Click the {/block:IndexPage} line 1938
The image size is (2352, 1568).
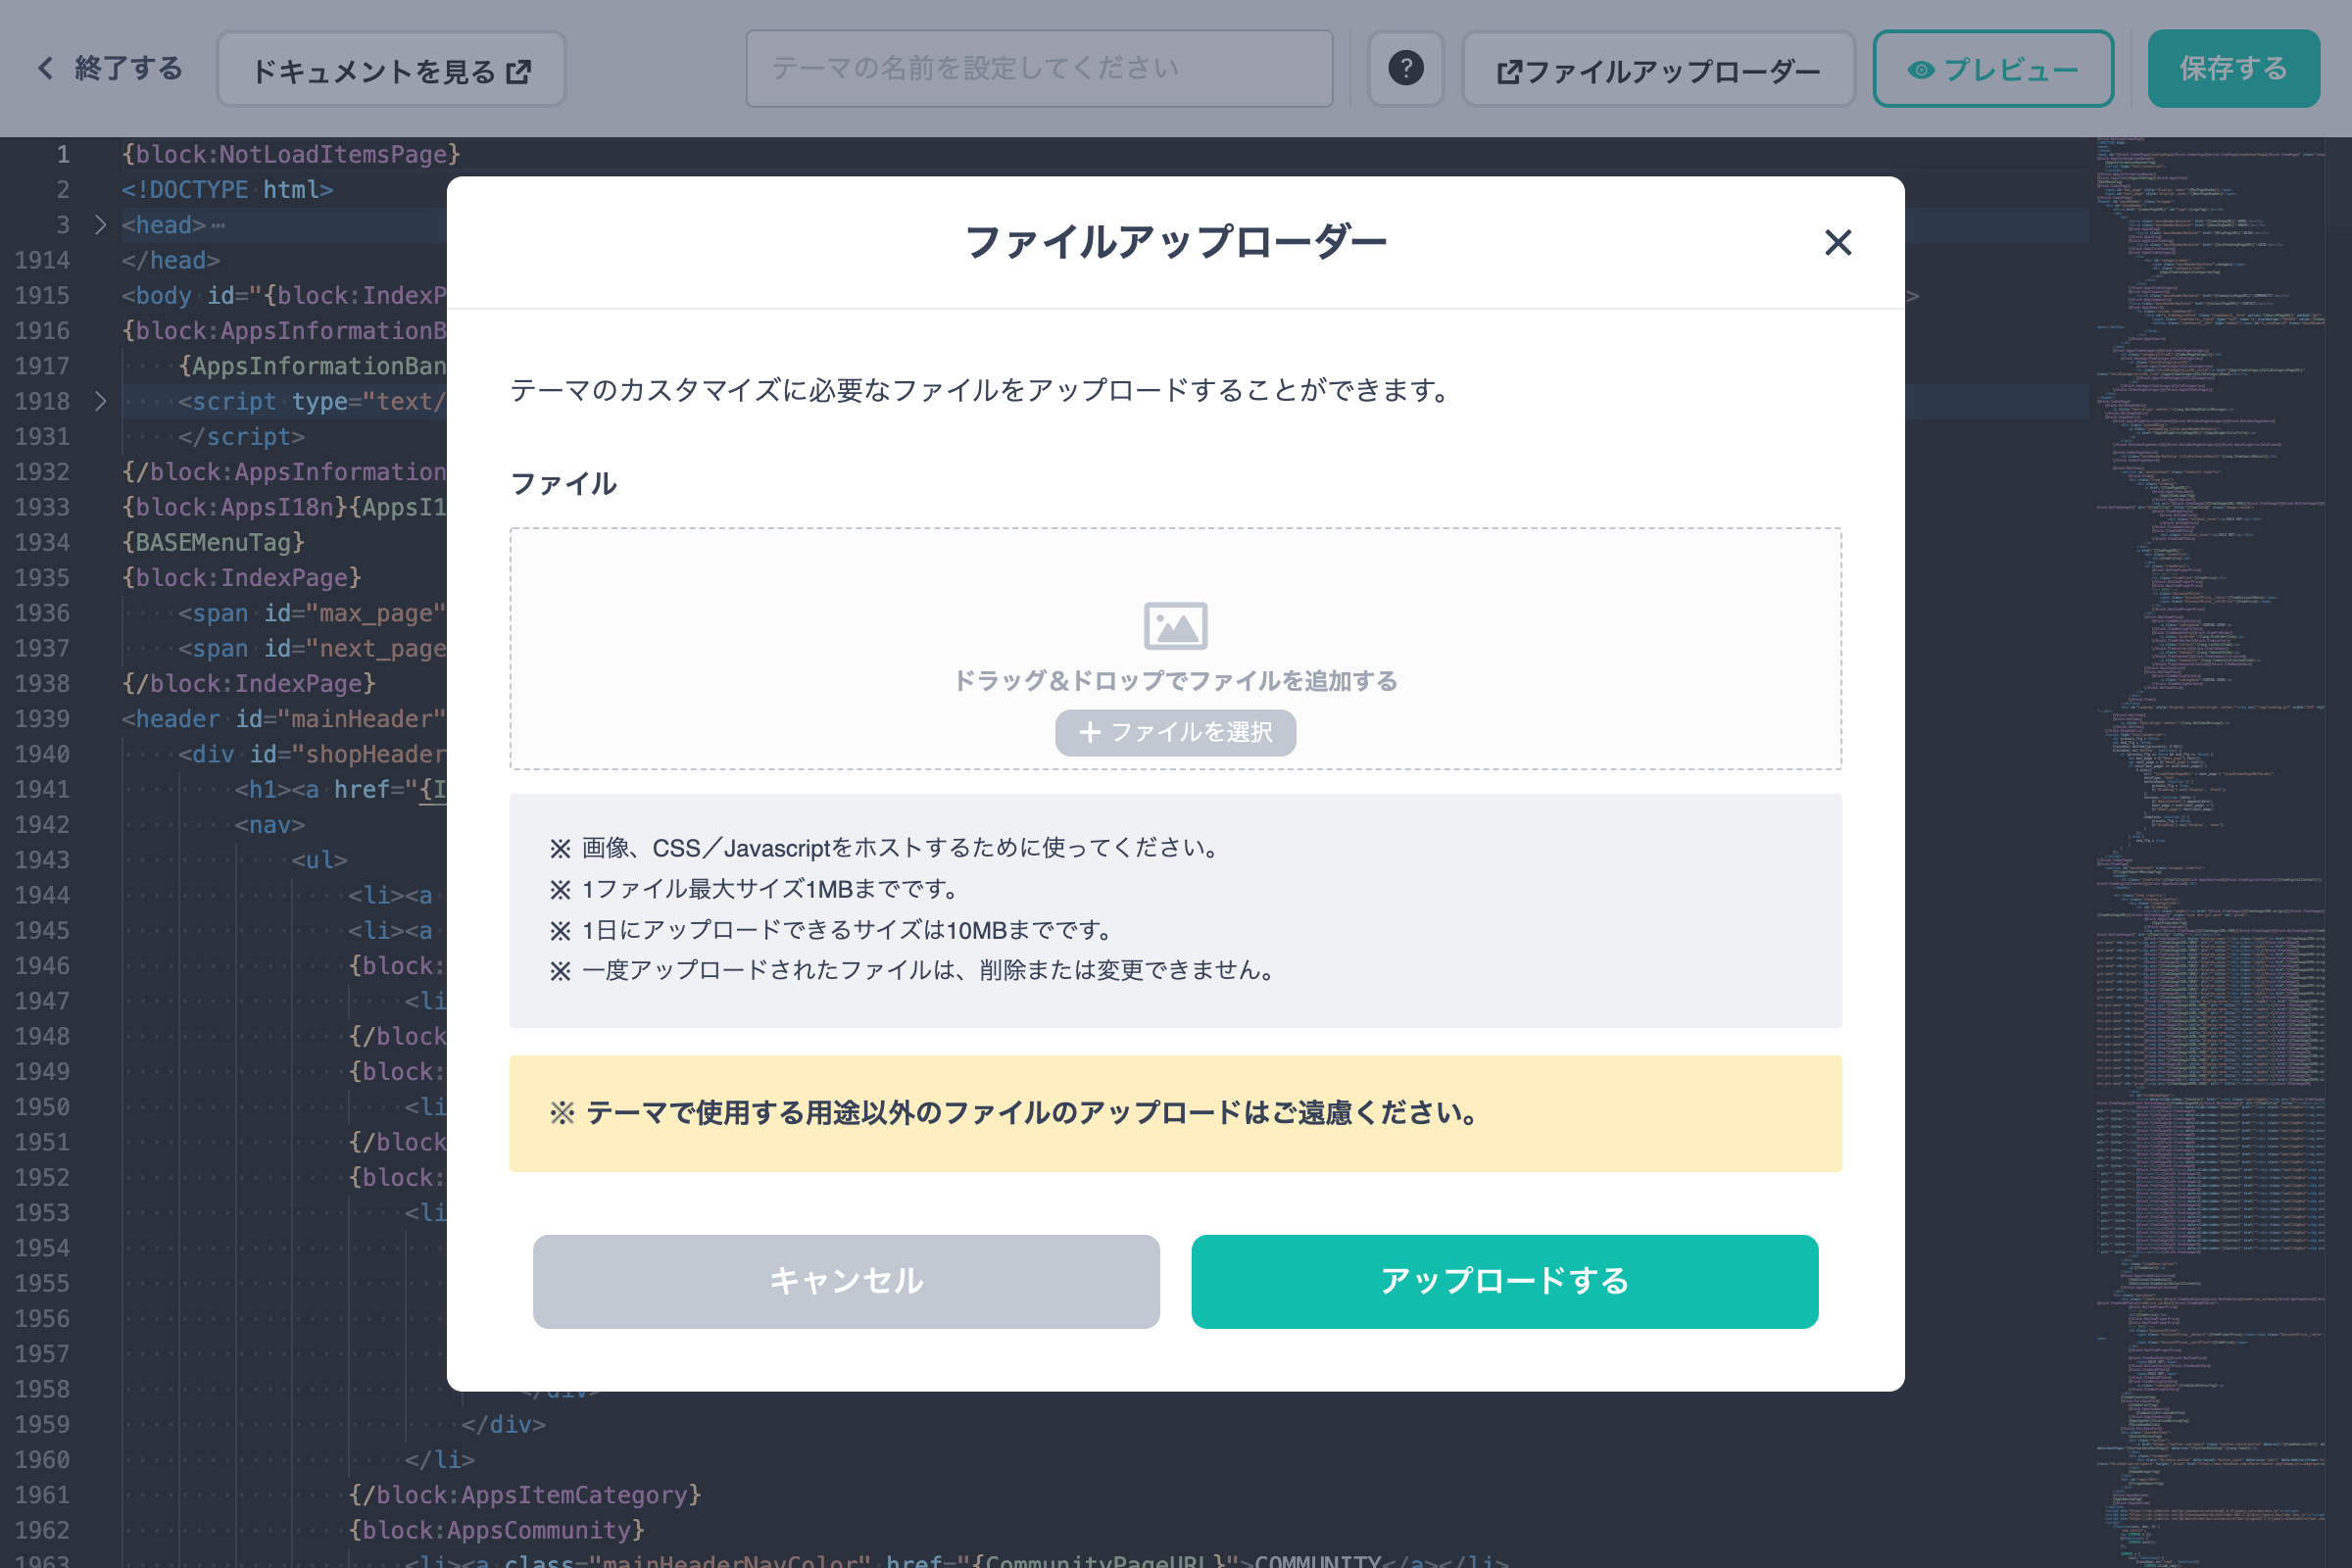click(x=249, y=683)
